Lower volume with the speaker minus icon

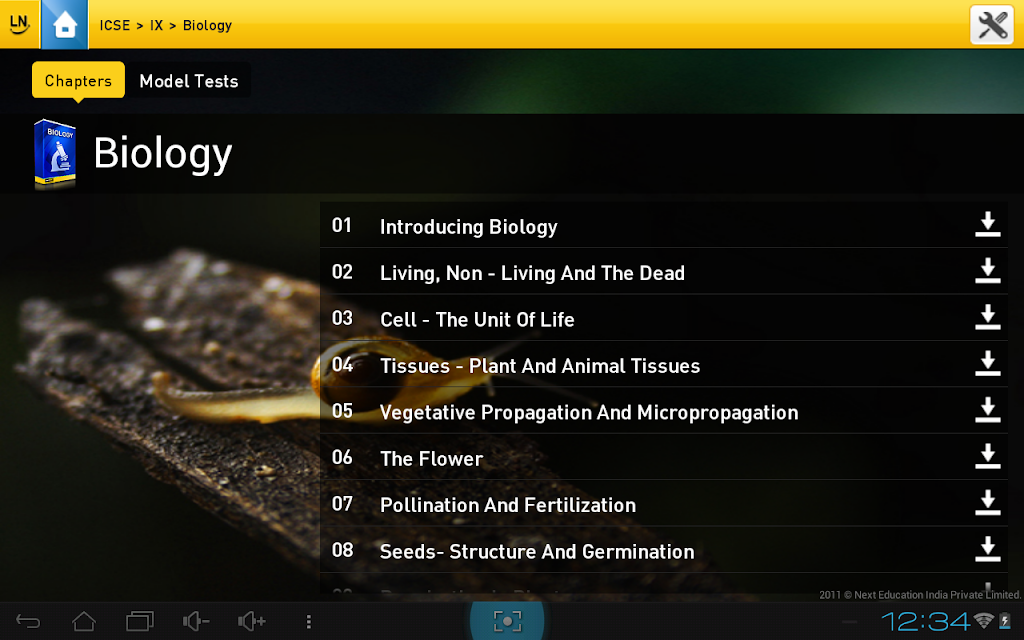(196, 621)
